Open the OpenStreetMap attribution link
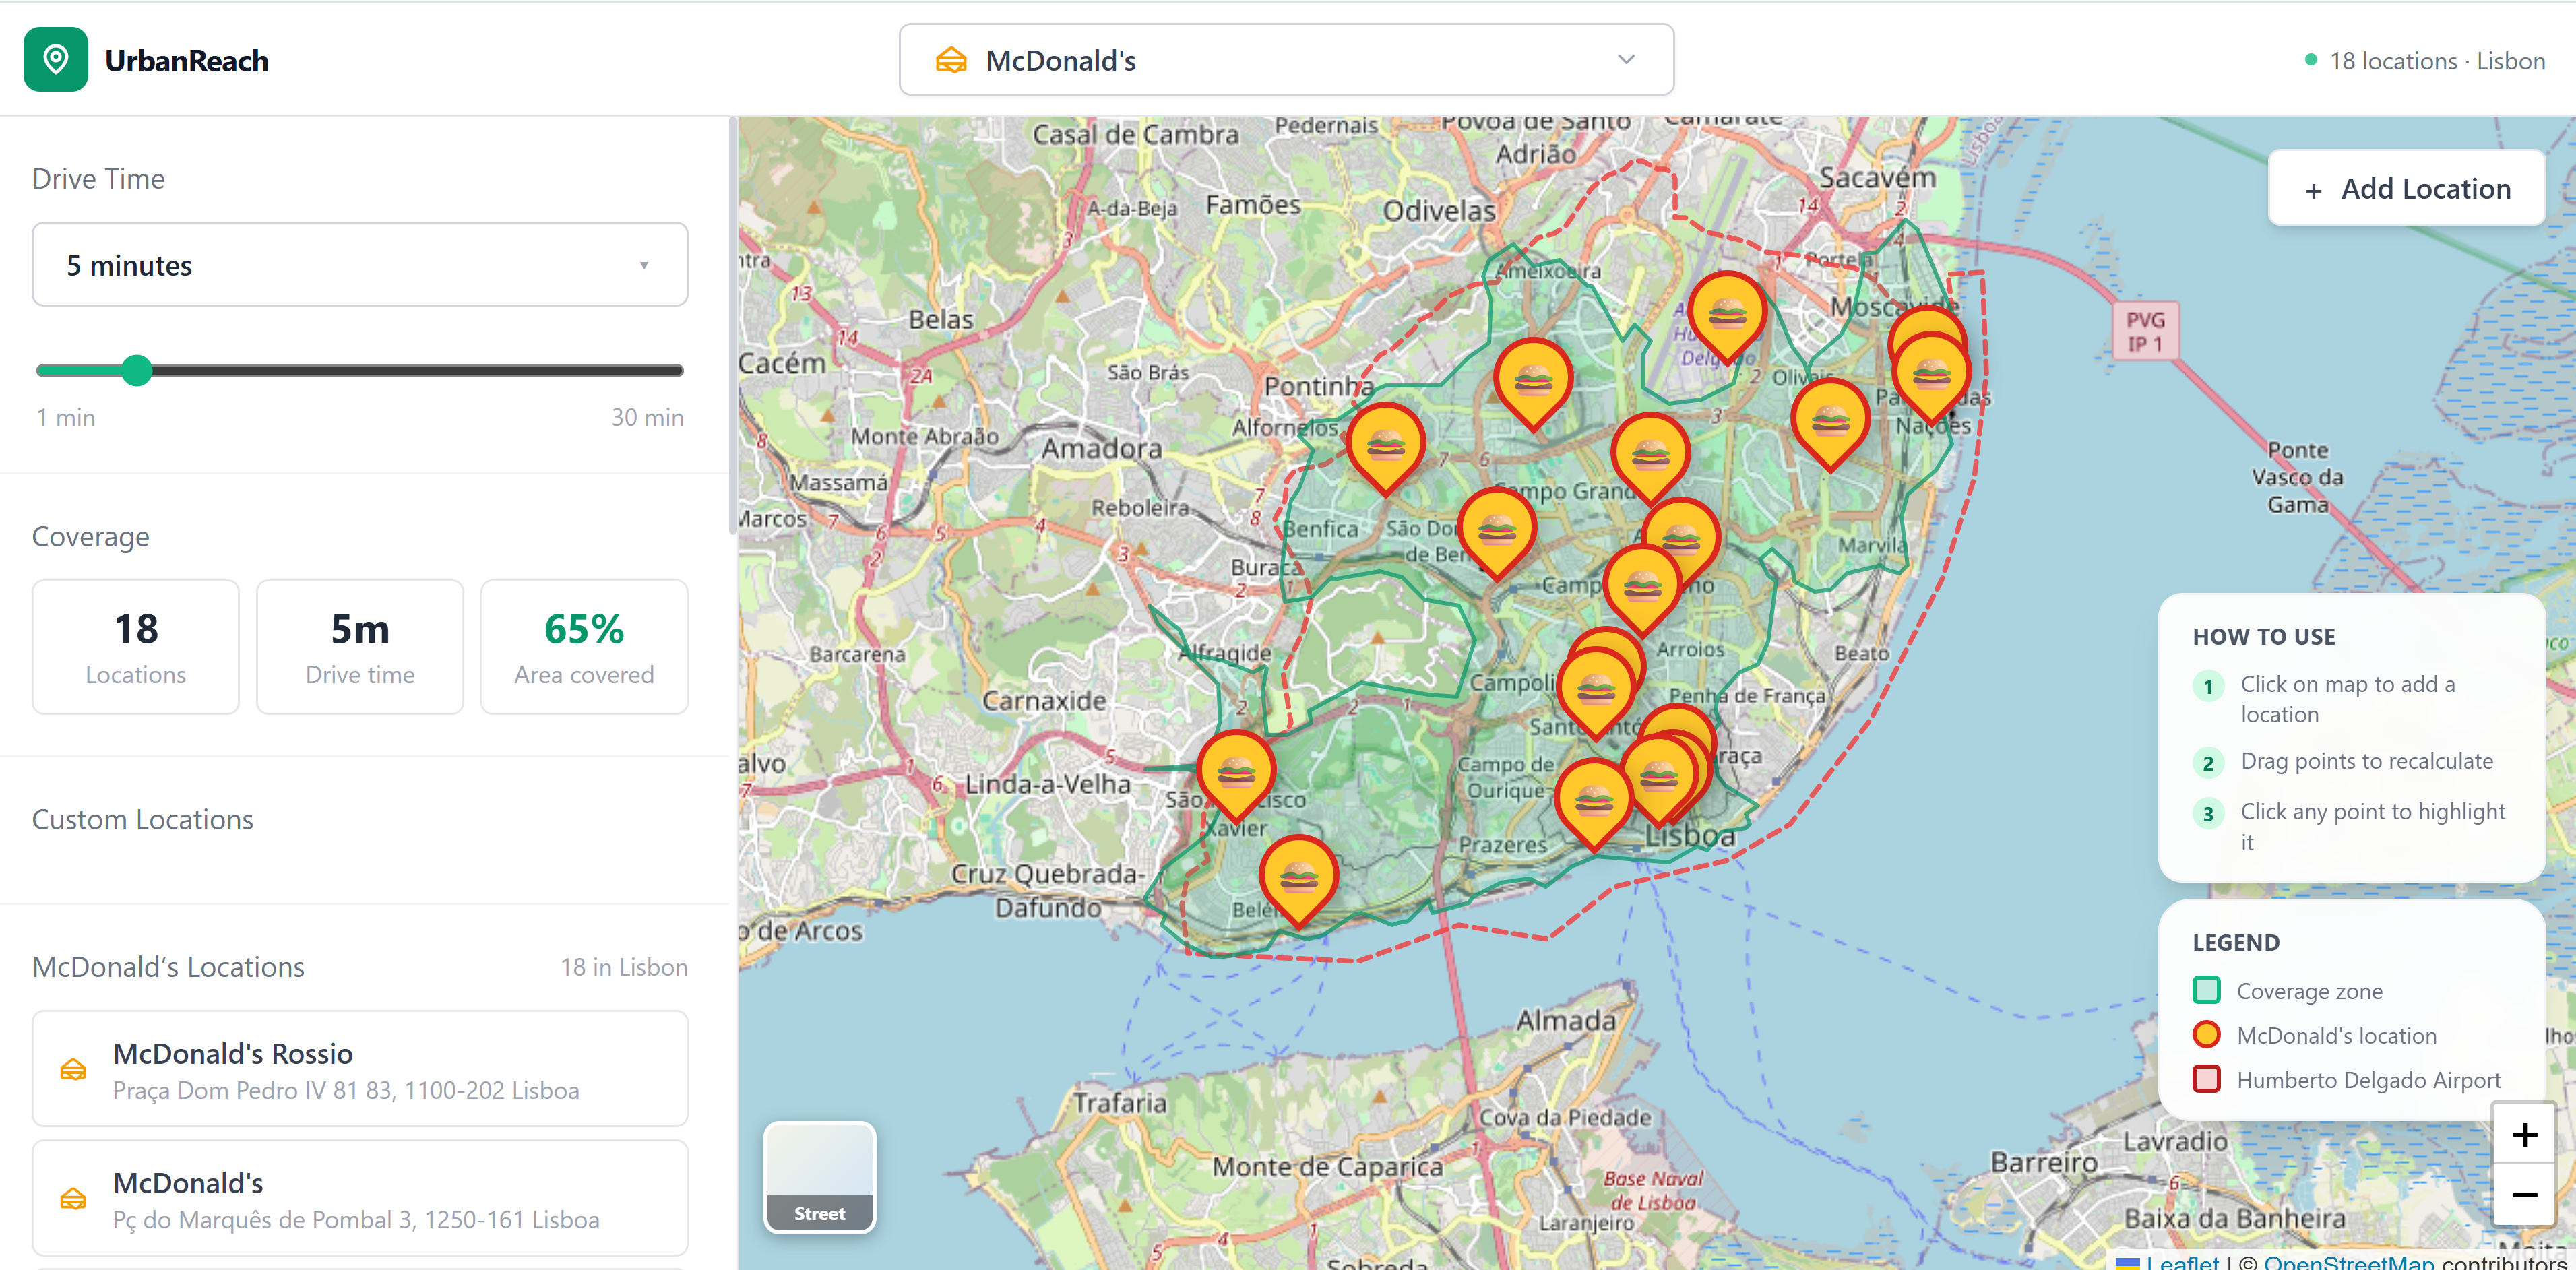Screen dimensions: 2576x1270 (2348, 1262)
